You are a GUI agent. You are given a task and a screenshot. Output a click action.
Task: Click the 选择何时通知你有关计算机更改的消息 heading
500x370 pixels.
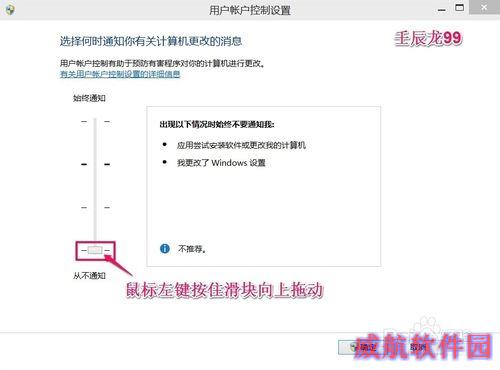(x=151, y=41)
